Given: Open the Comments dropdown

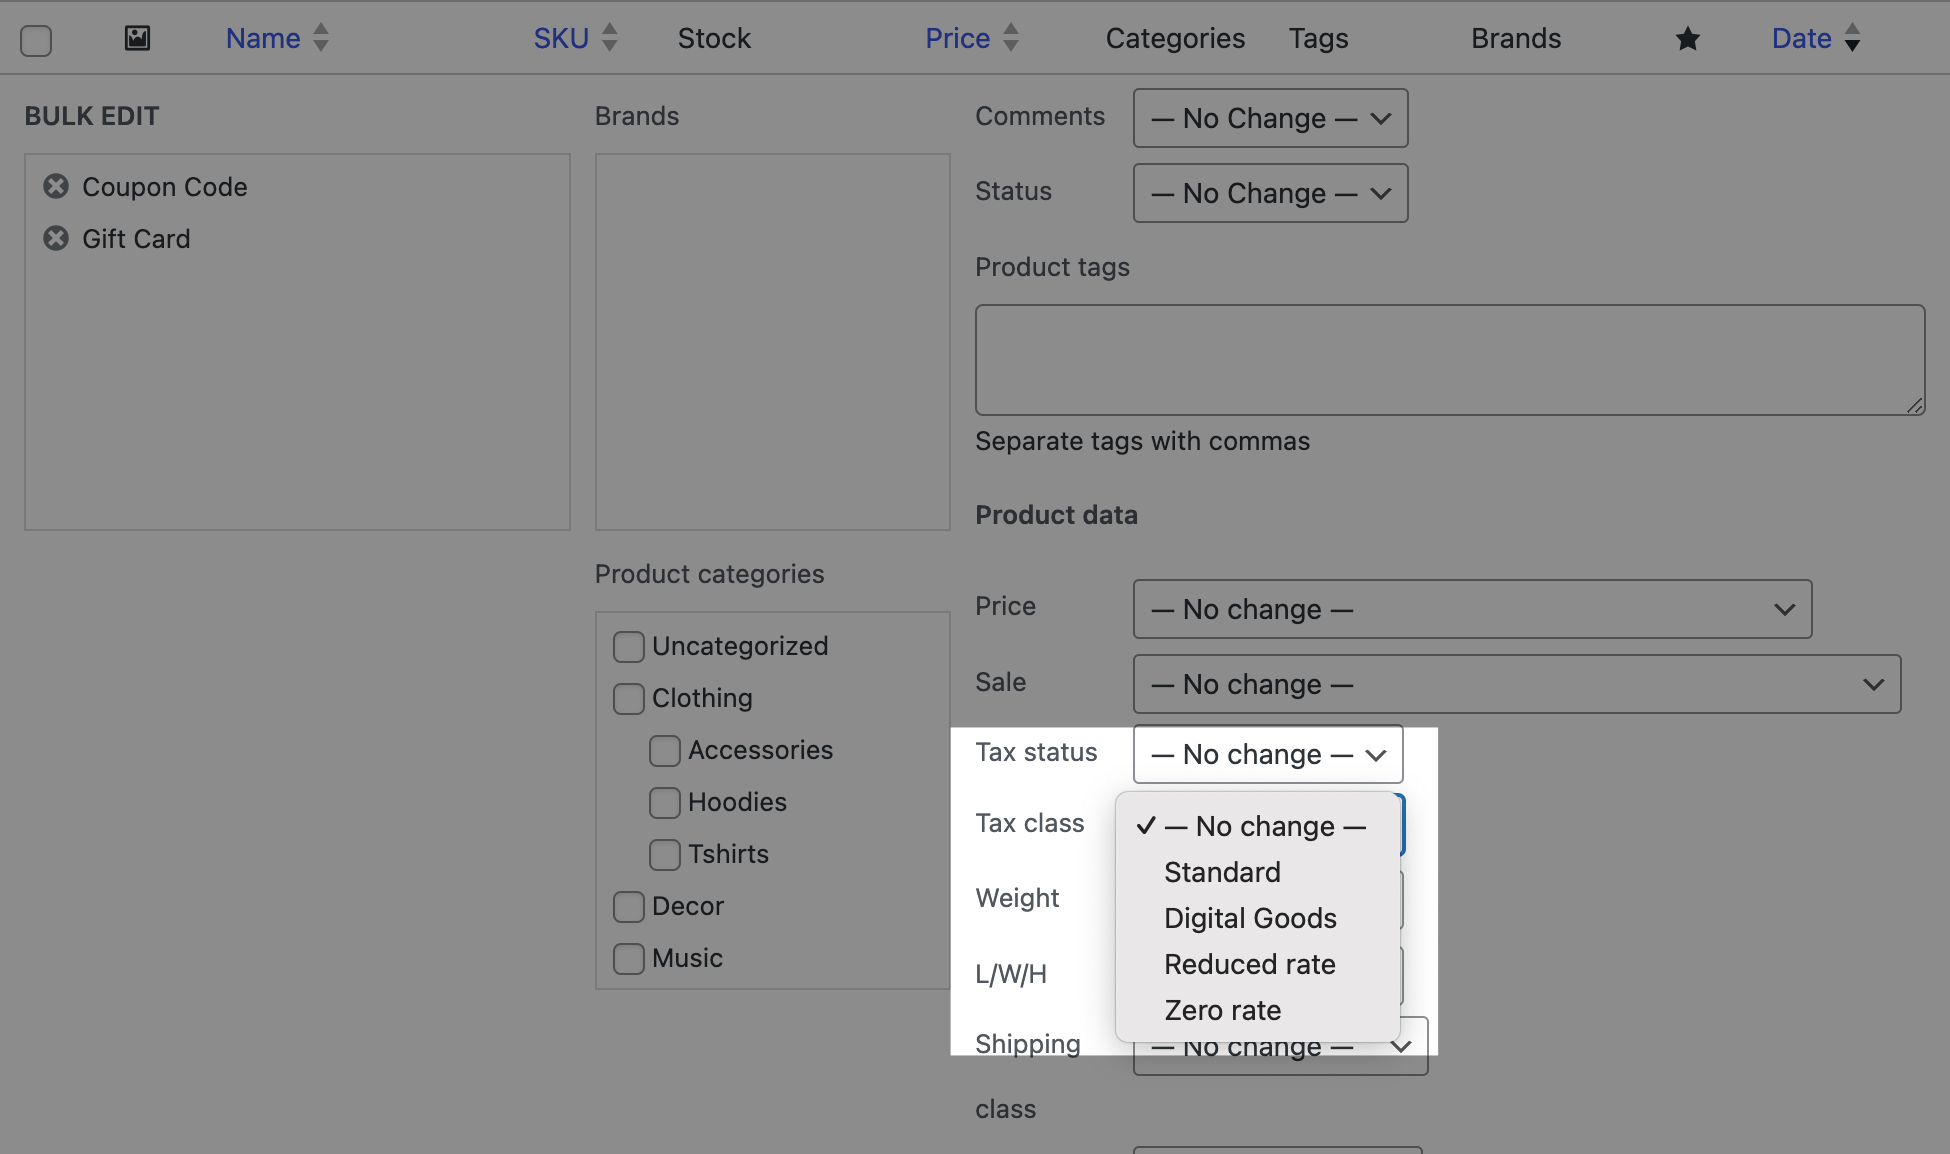Looking at the screenshot, I should tap(1270, 118).
